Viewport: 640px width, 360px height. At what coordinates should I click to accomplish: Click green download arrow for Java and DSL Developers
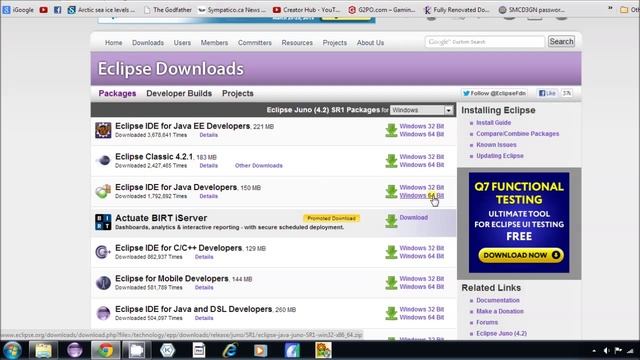391,313
